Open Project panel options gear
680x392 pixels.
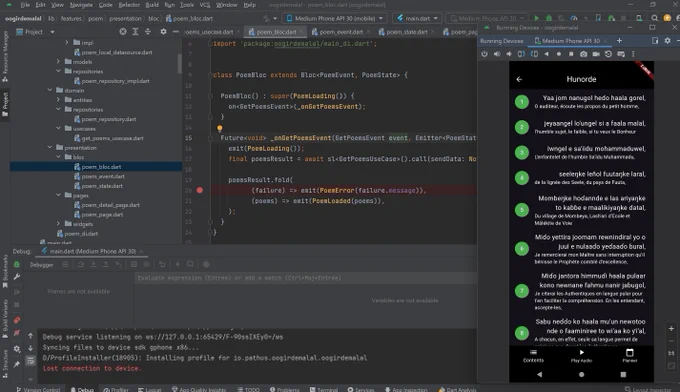[x=163, y=32]
